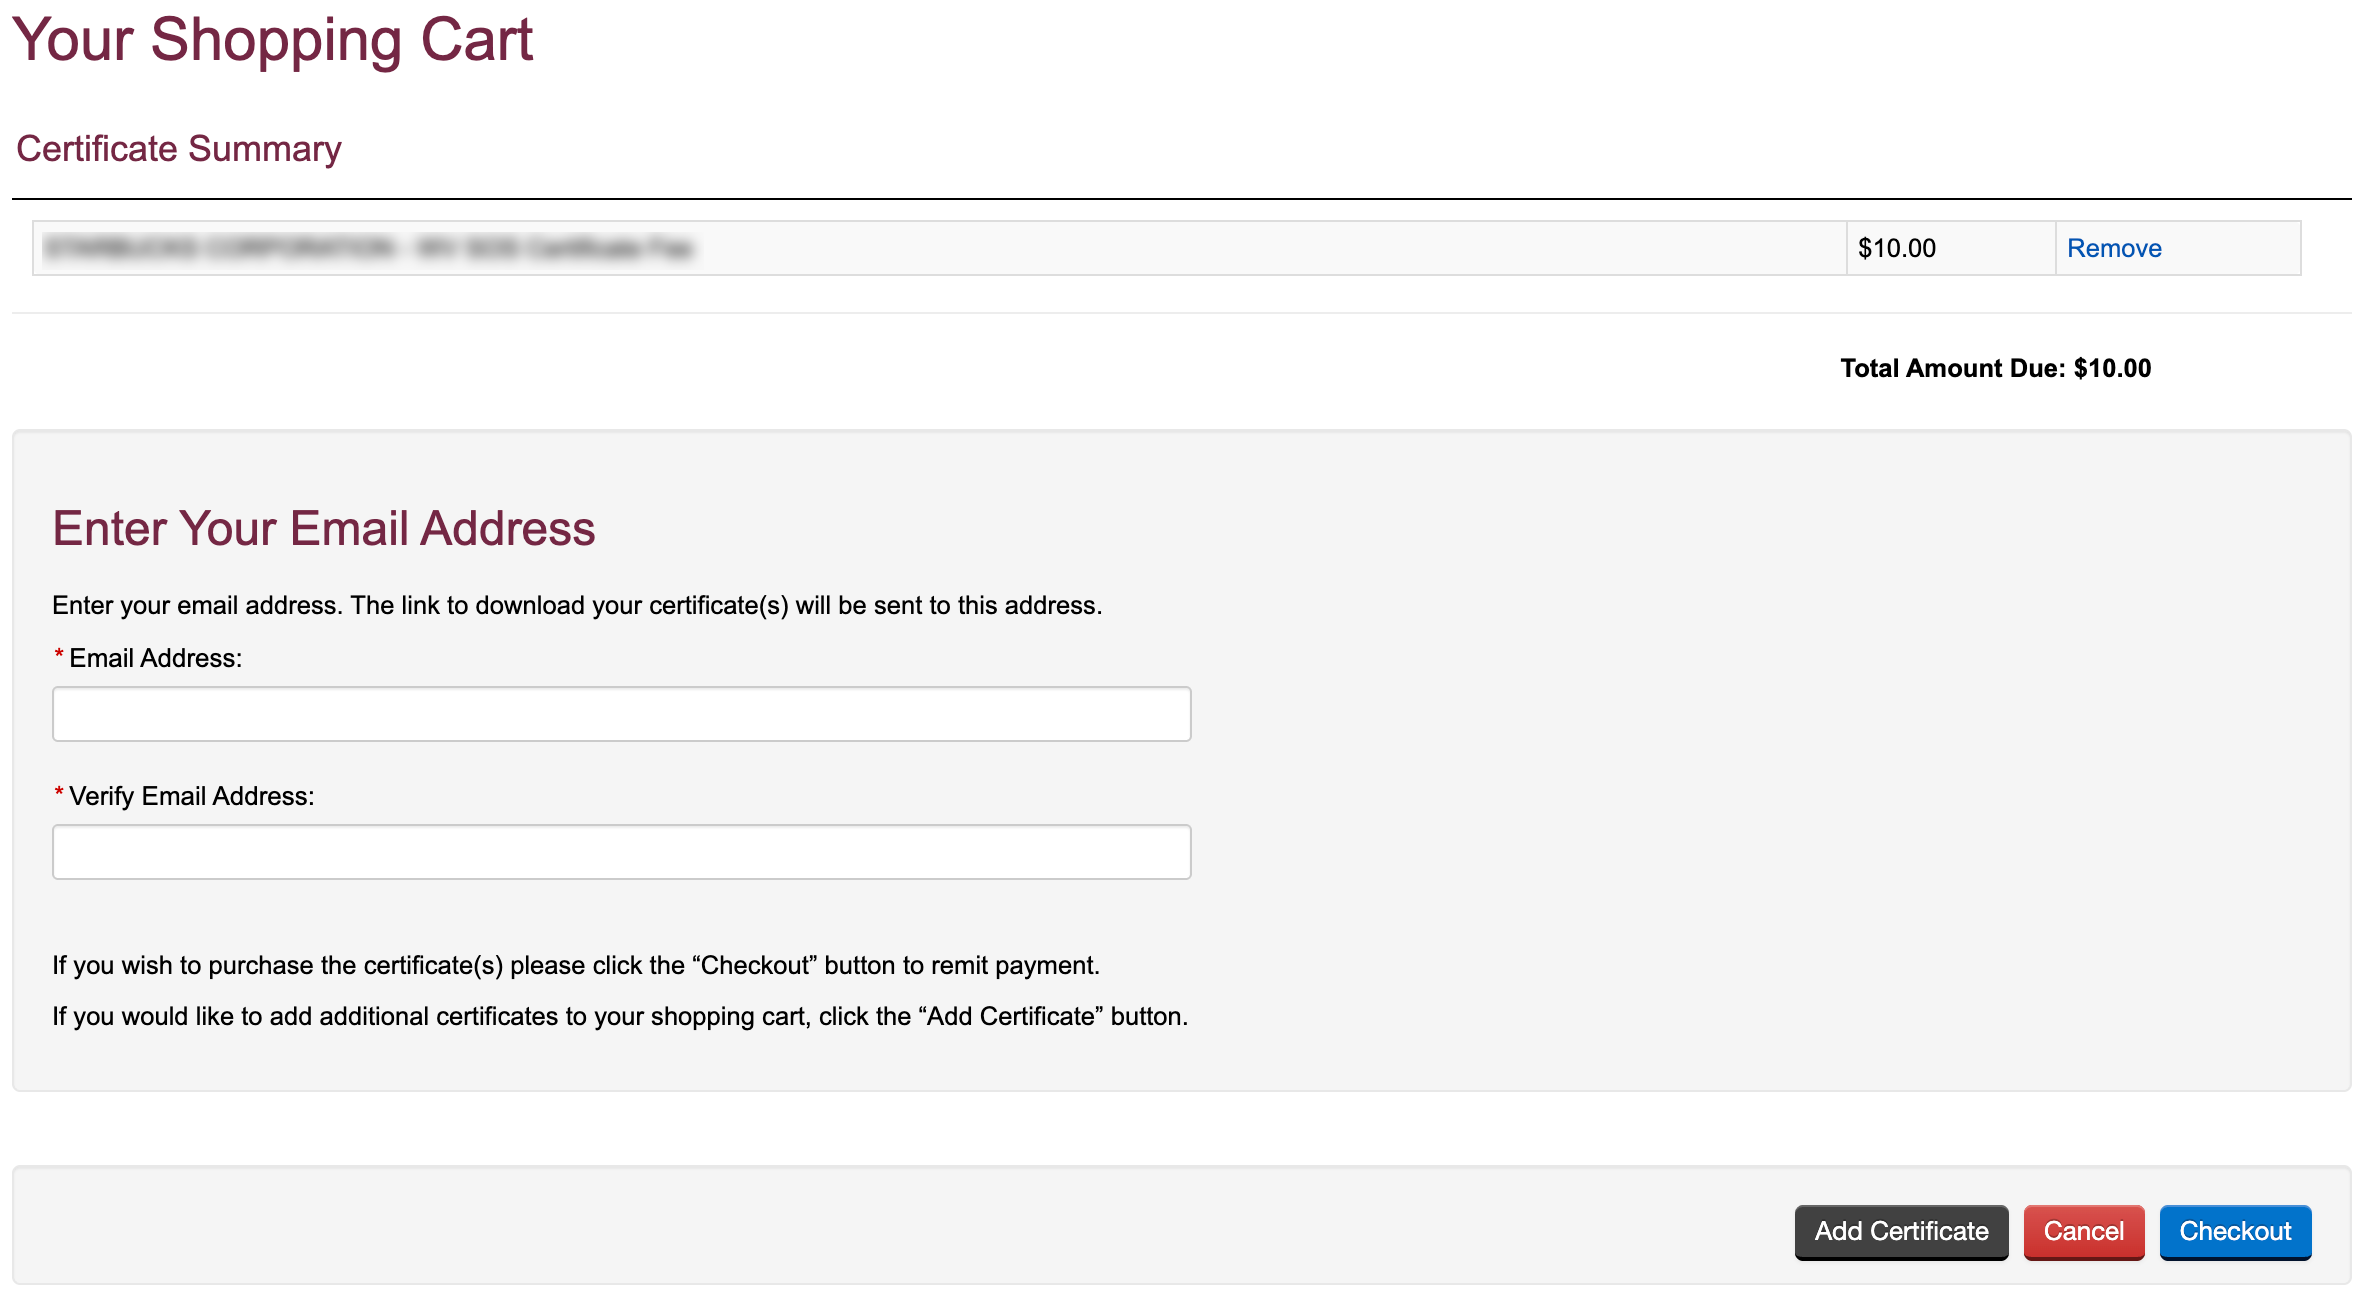2362x1302 pixels.
Task: Click the Email Address field label
Action: (x=156, y=658)
